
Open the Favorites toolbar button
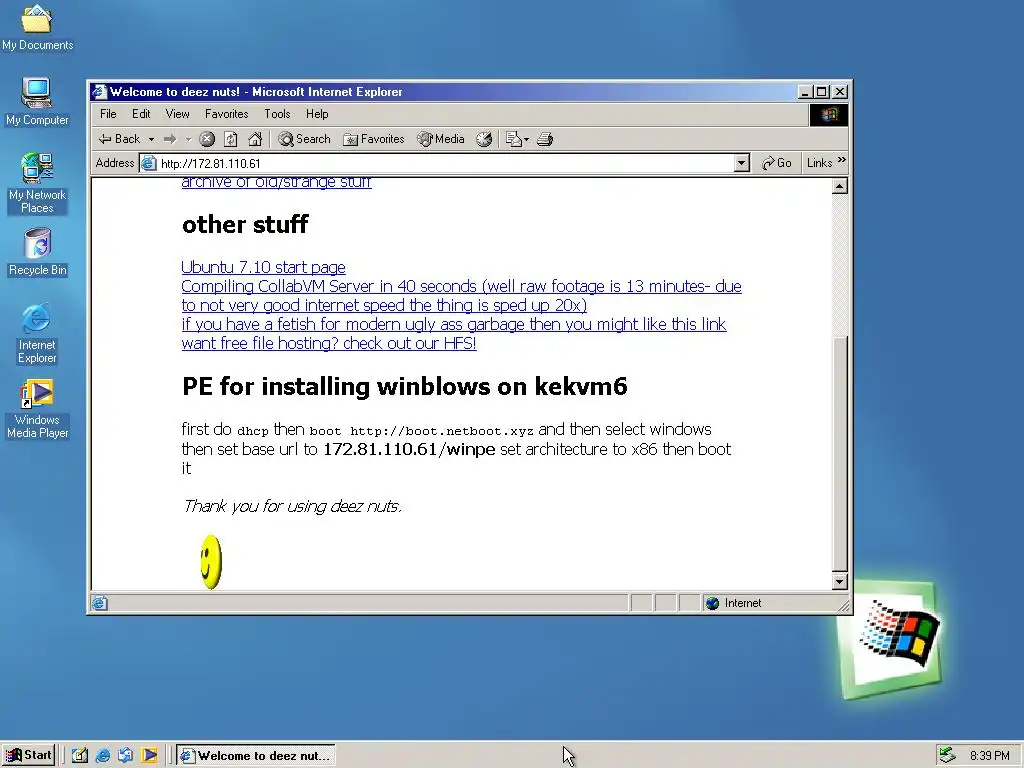(374, 139)
